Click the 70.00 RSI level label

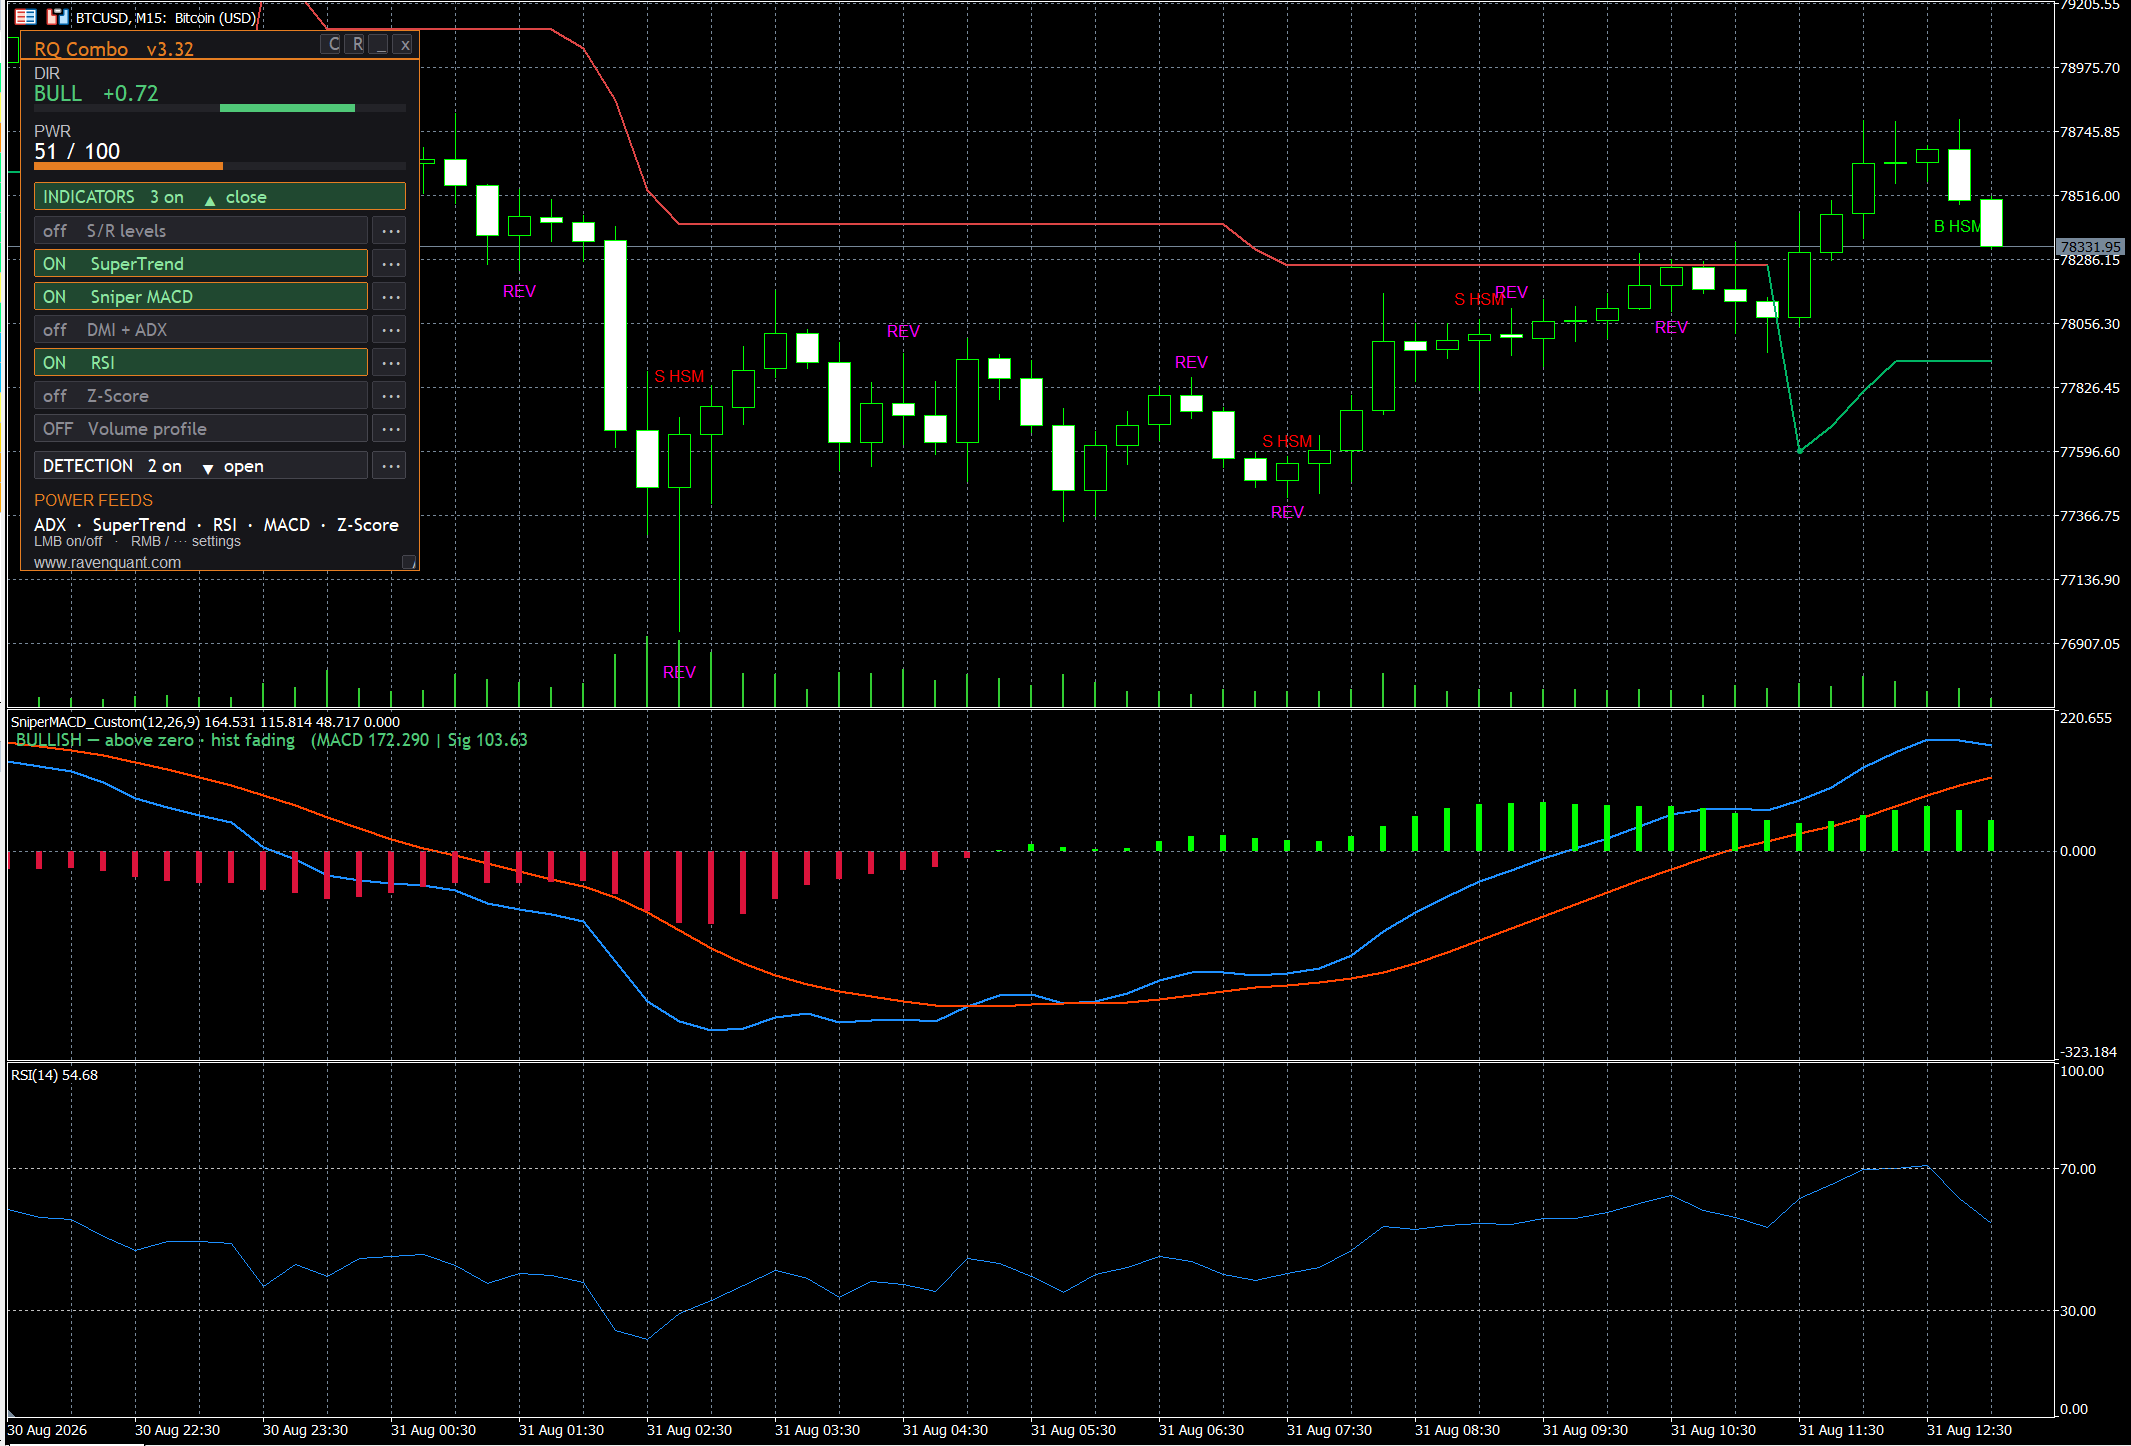2078,1169
